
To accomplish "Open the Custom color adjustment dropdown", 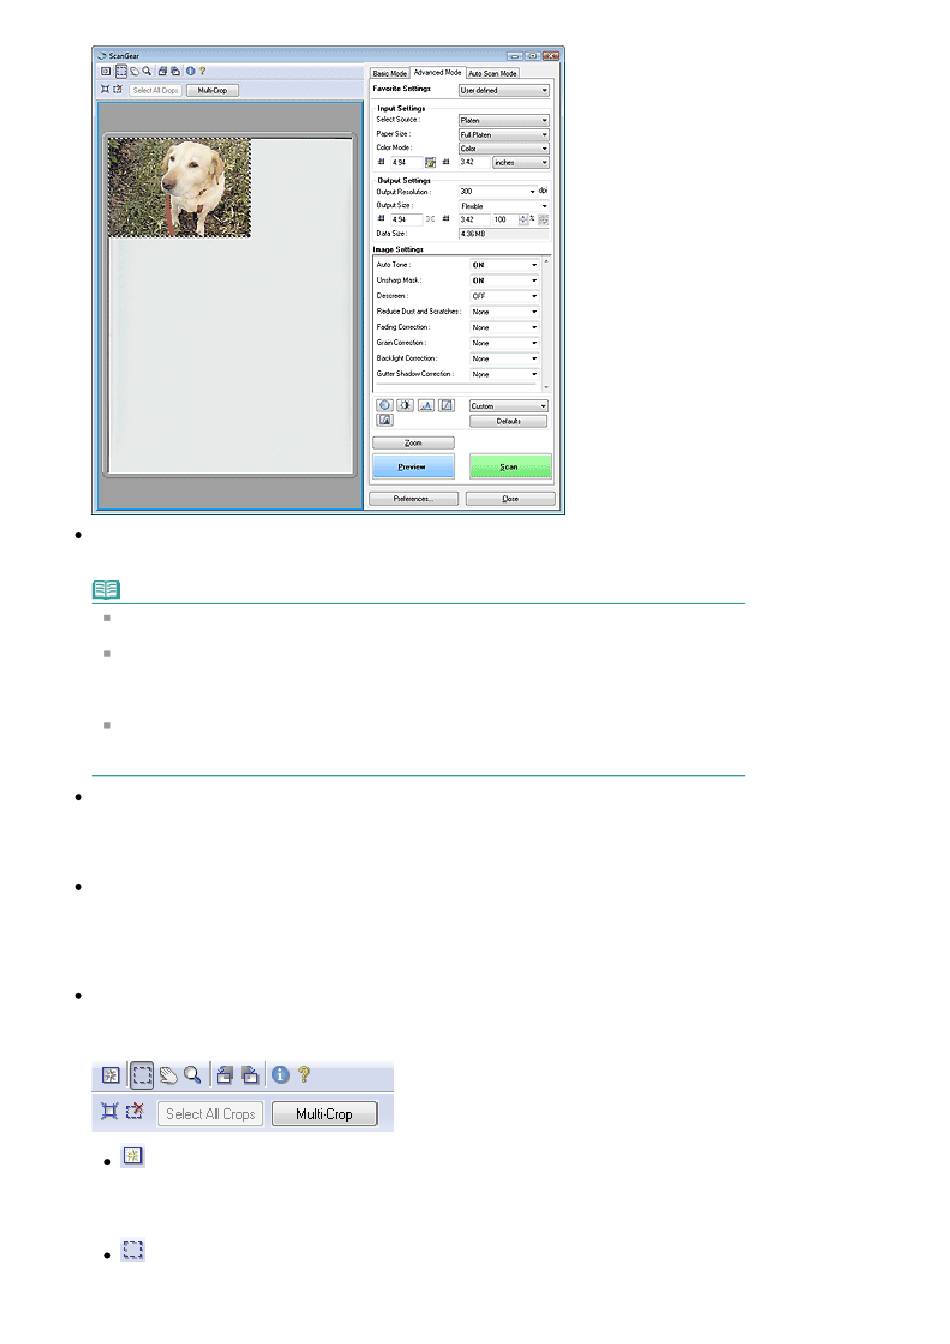I will tap(509, 406).
